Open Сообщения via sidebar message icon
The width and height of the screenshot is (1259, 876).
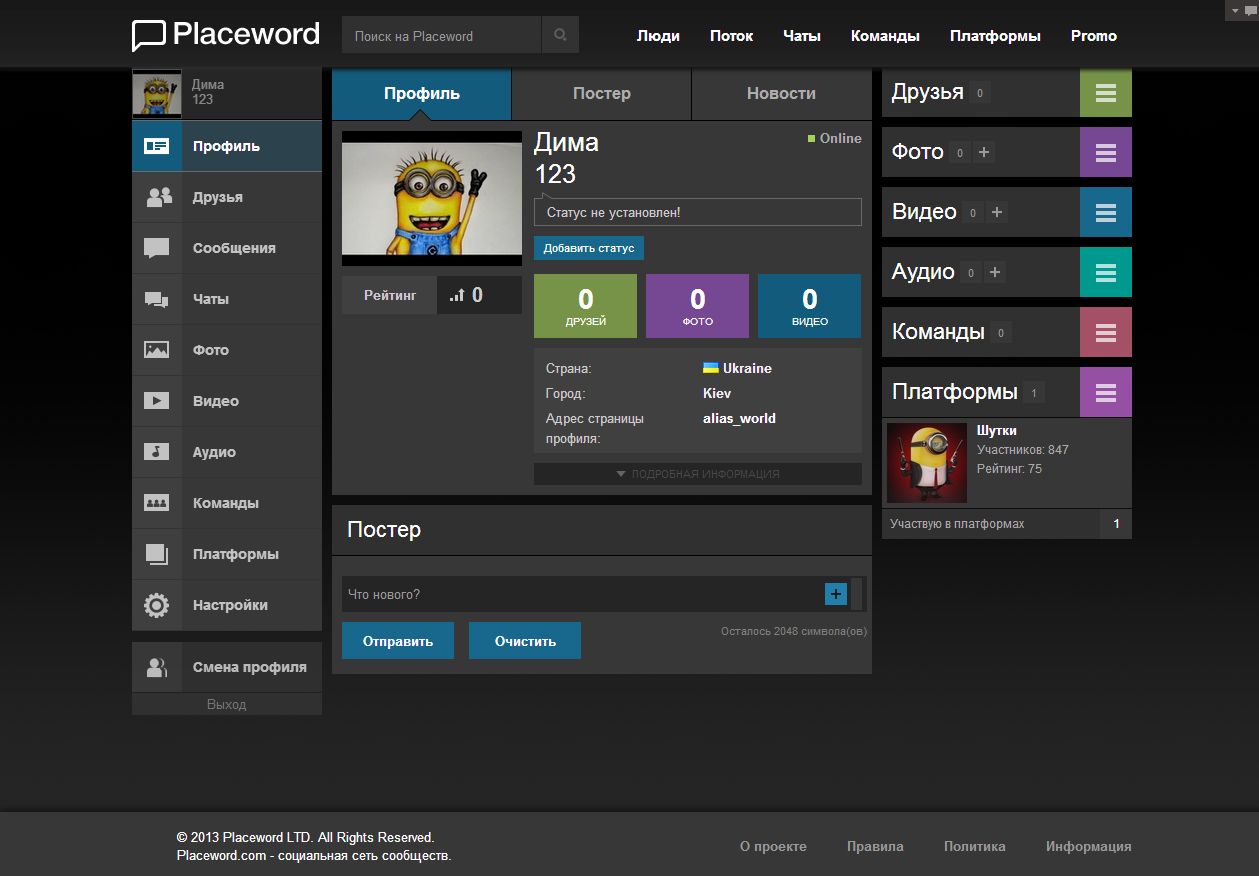point(157,248)
